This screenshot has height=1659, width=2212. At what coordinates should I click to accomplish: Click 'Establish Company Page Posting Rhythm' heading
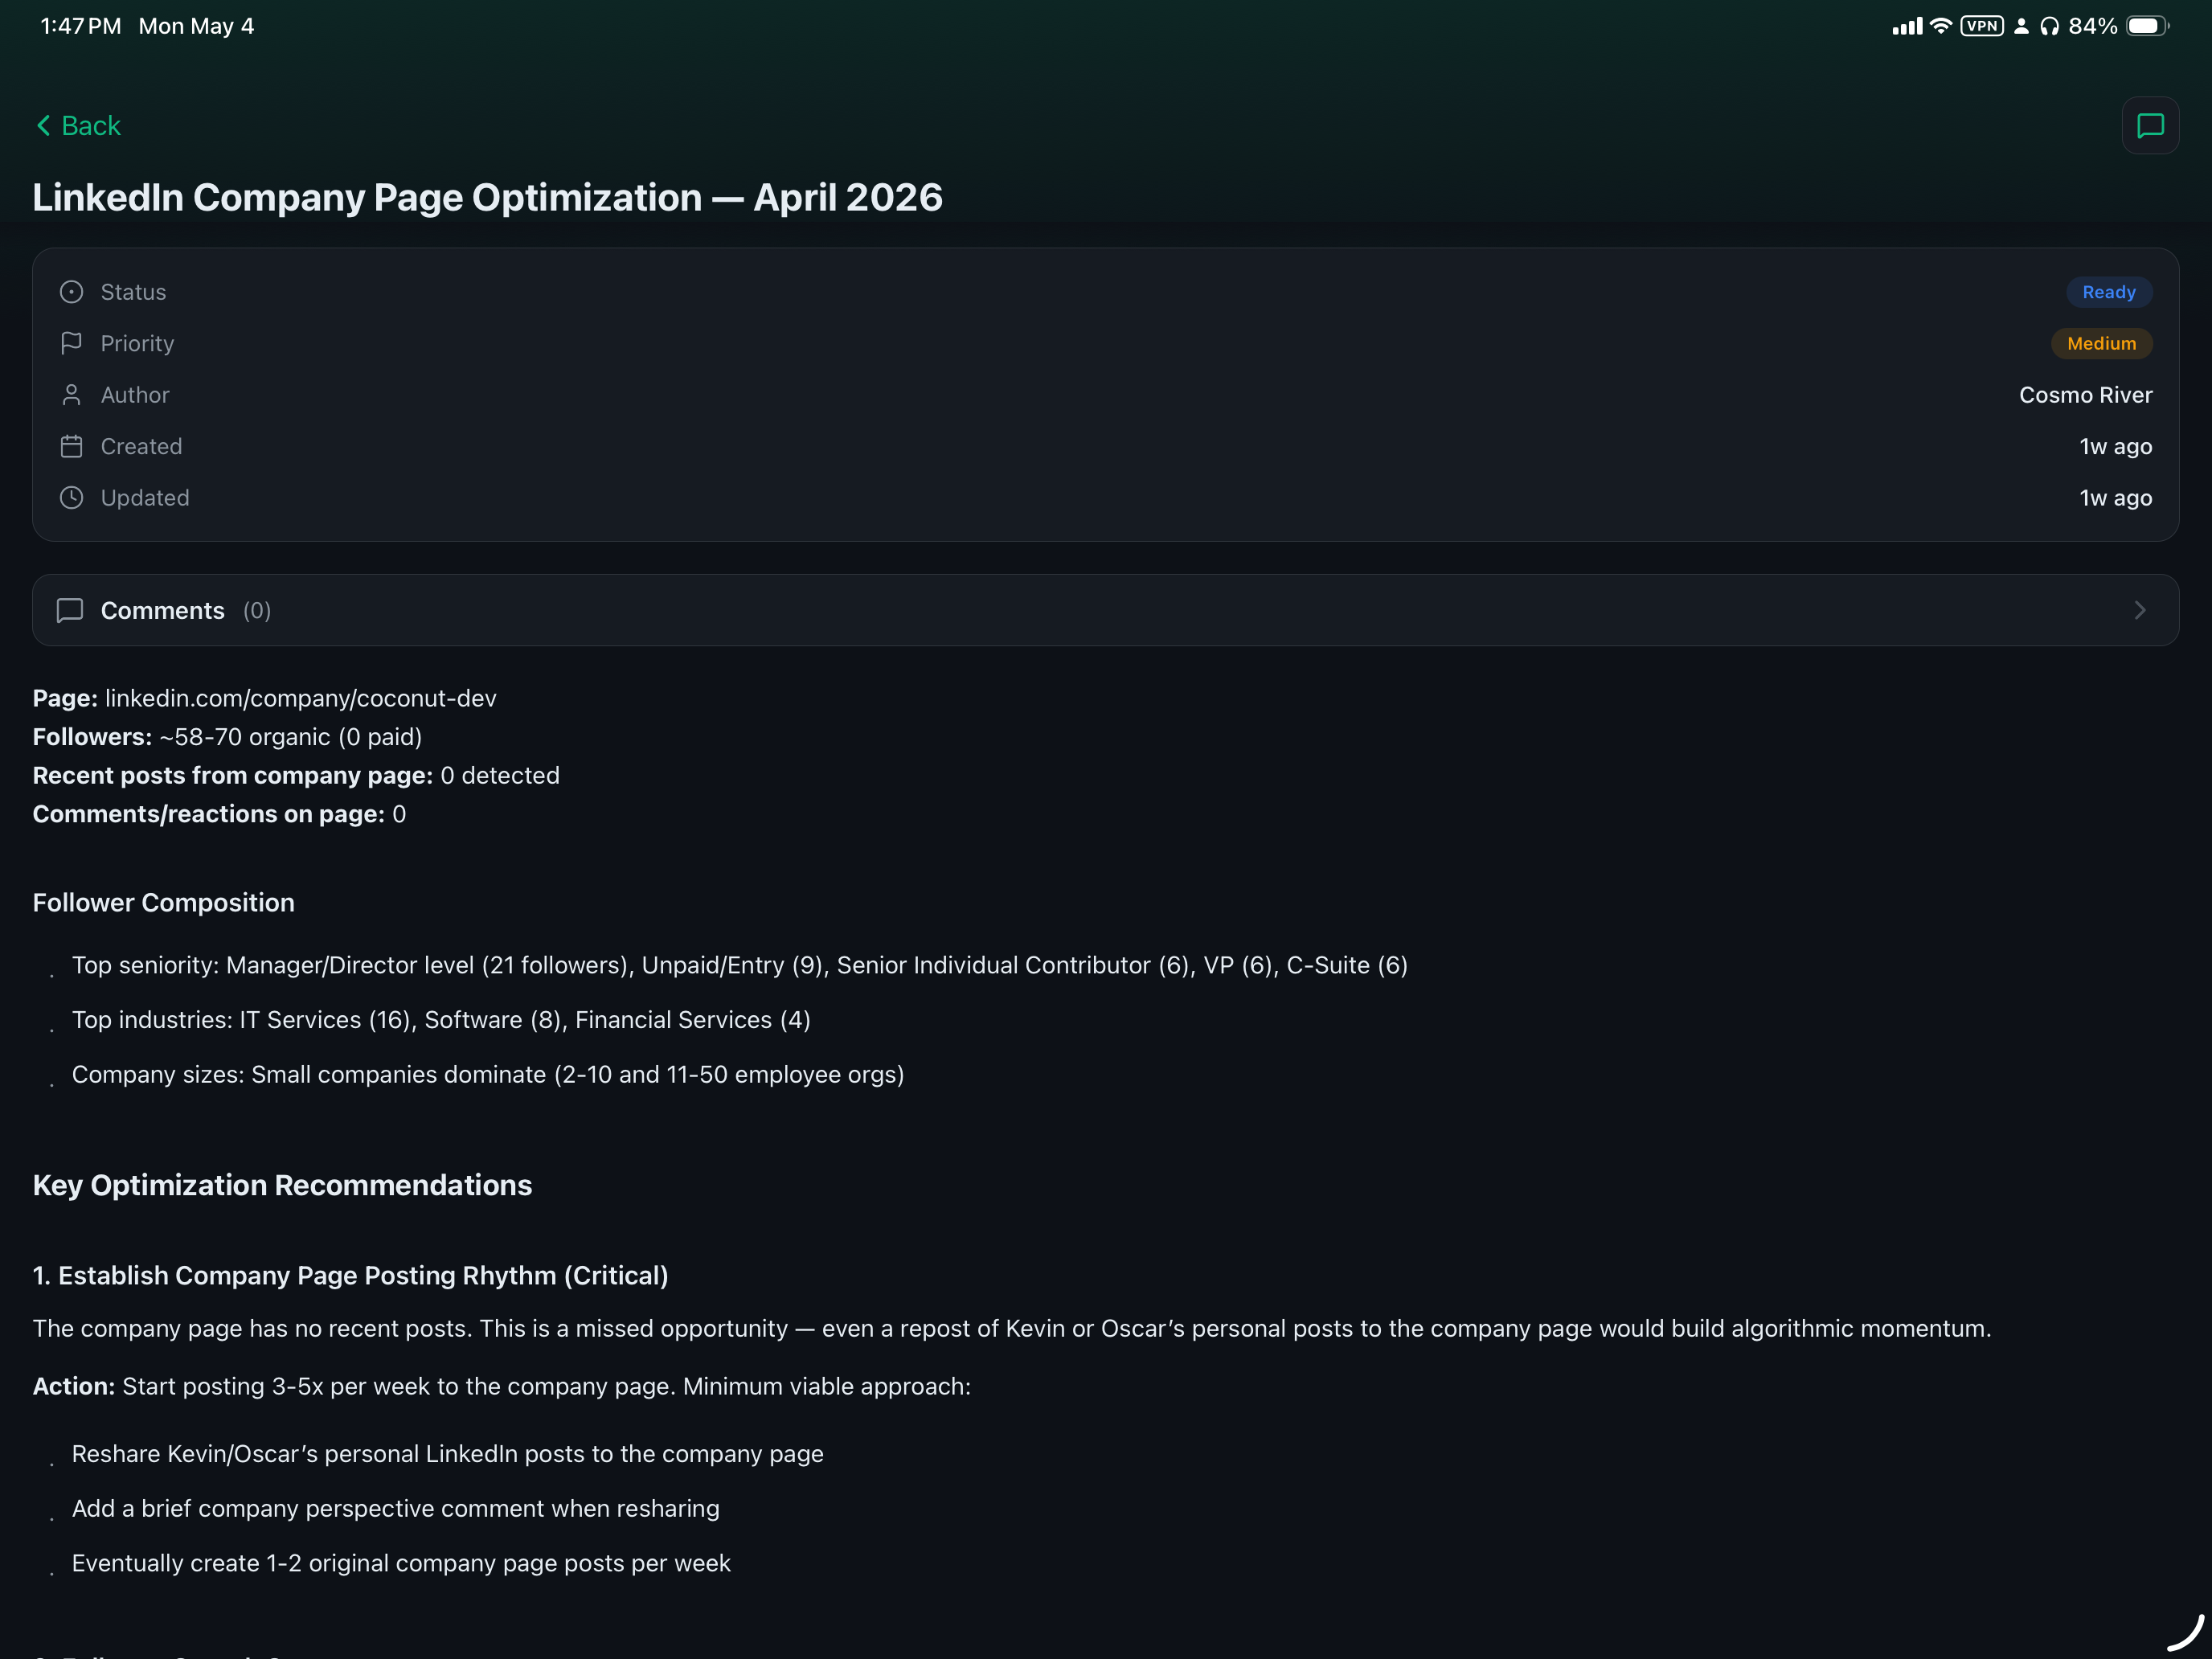pyautogui.click(x=350, y=1275)
